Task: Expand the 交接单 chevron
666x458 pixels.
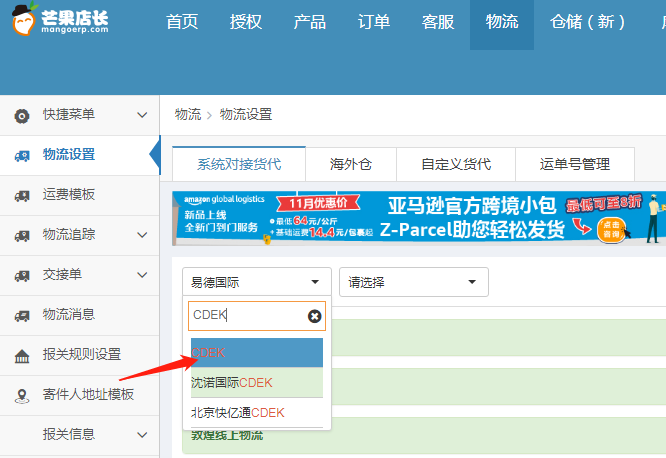Action: click(x=142, y=274)
